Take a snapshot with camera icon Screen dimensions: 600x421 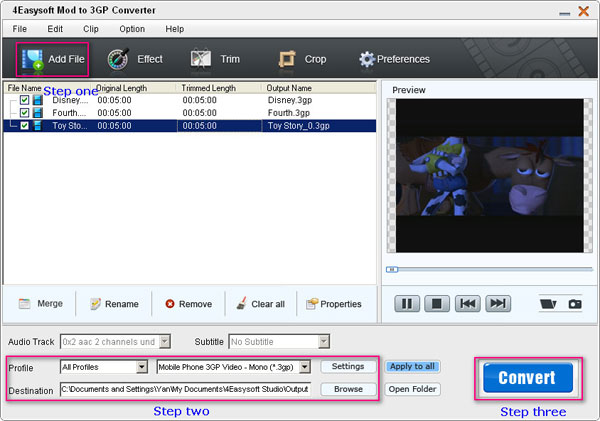[575, 304]
